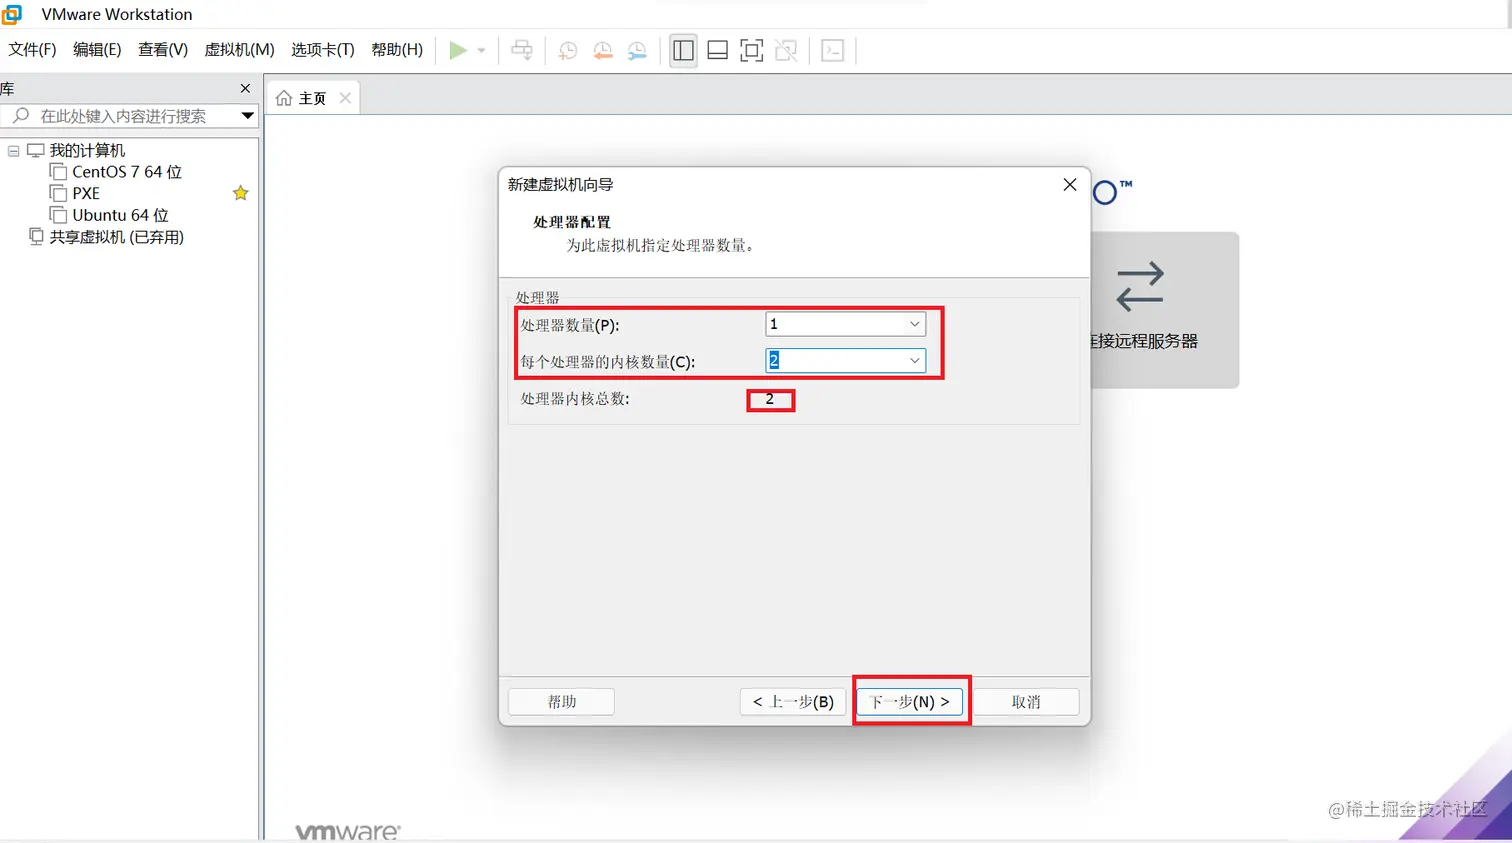This screenshot has width=1512, height=843.
Task: Open the 编辑(E) menu
Action: tap(97, 50)
